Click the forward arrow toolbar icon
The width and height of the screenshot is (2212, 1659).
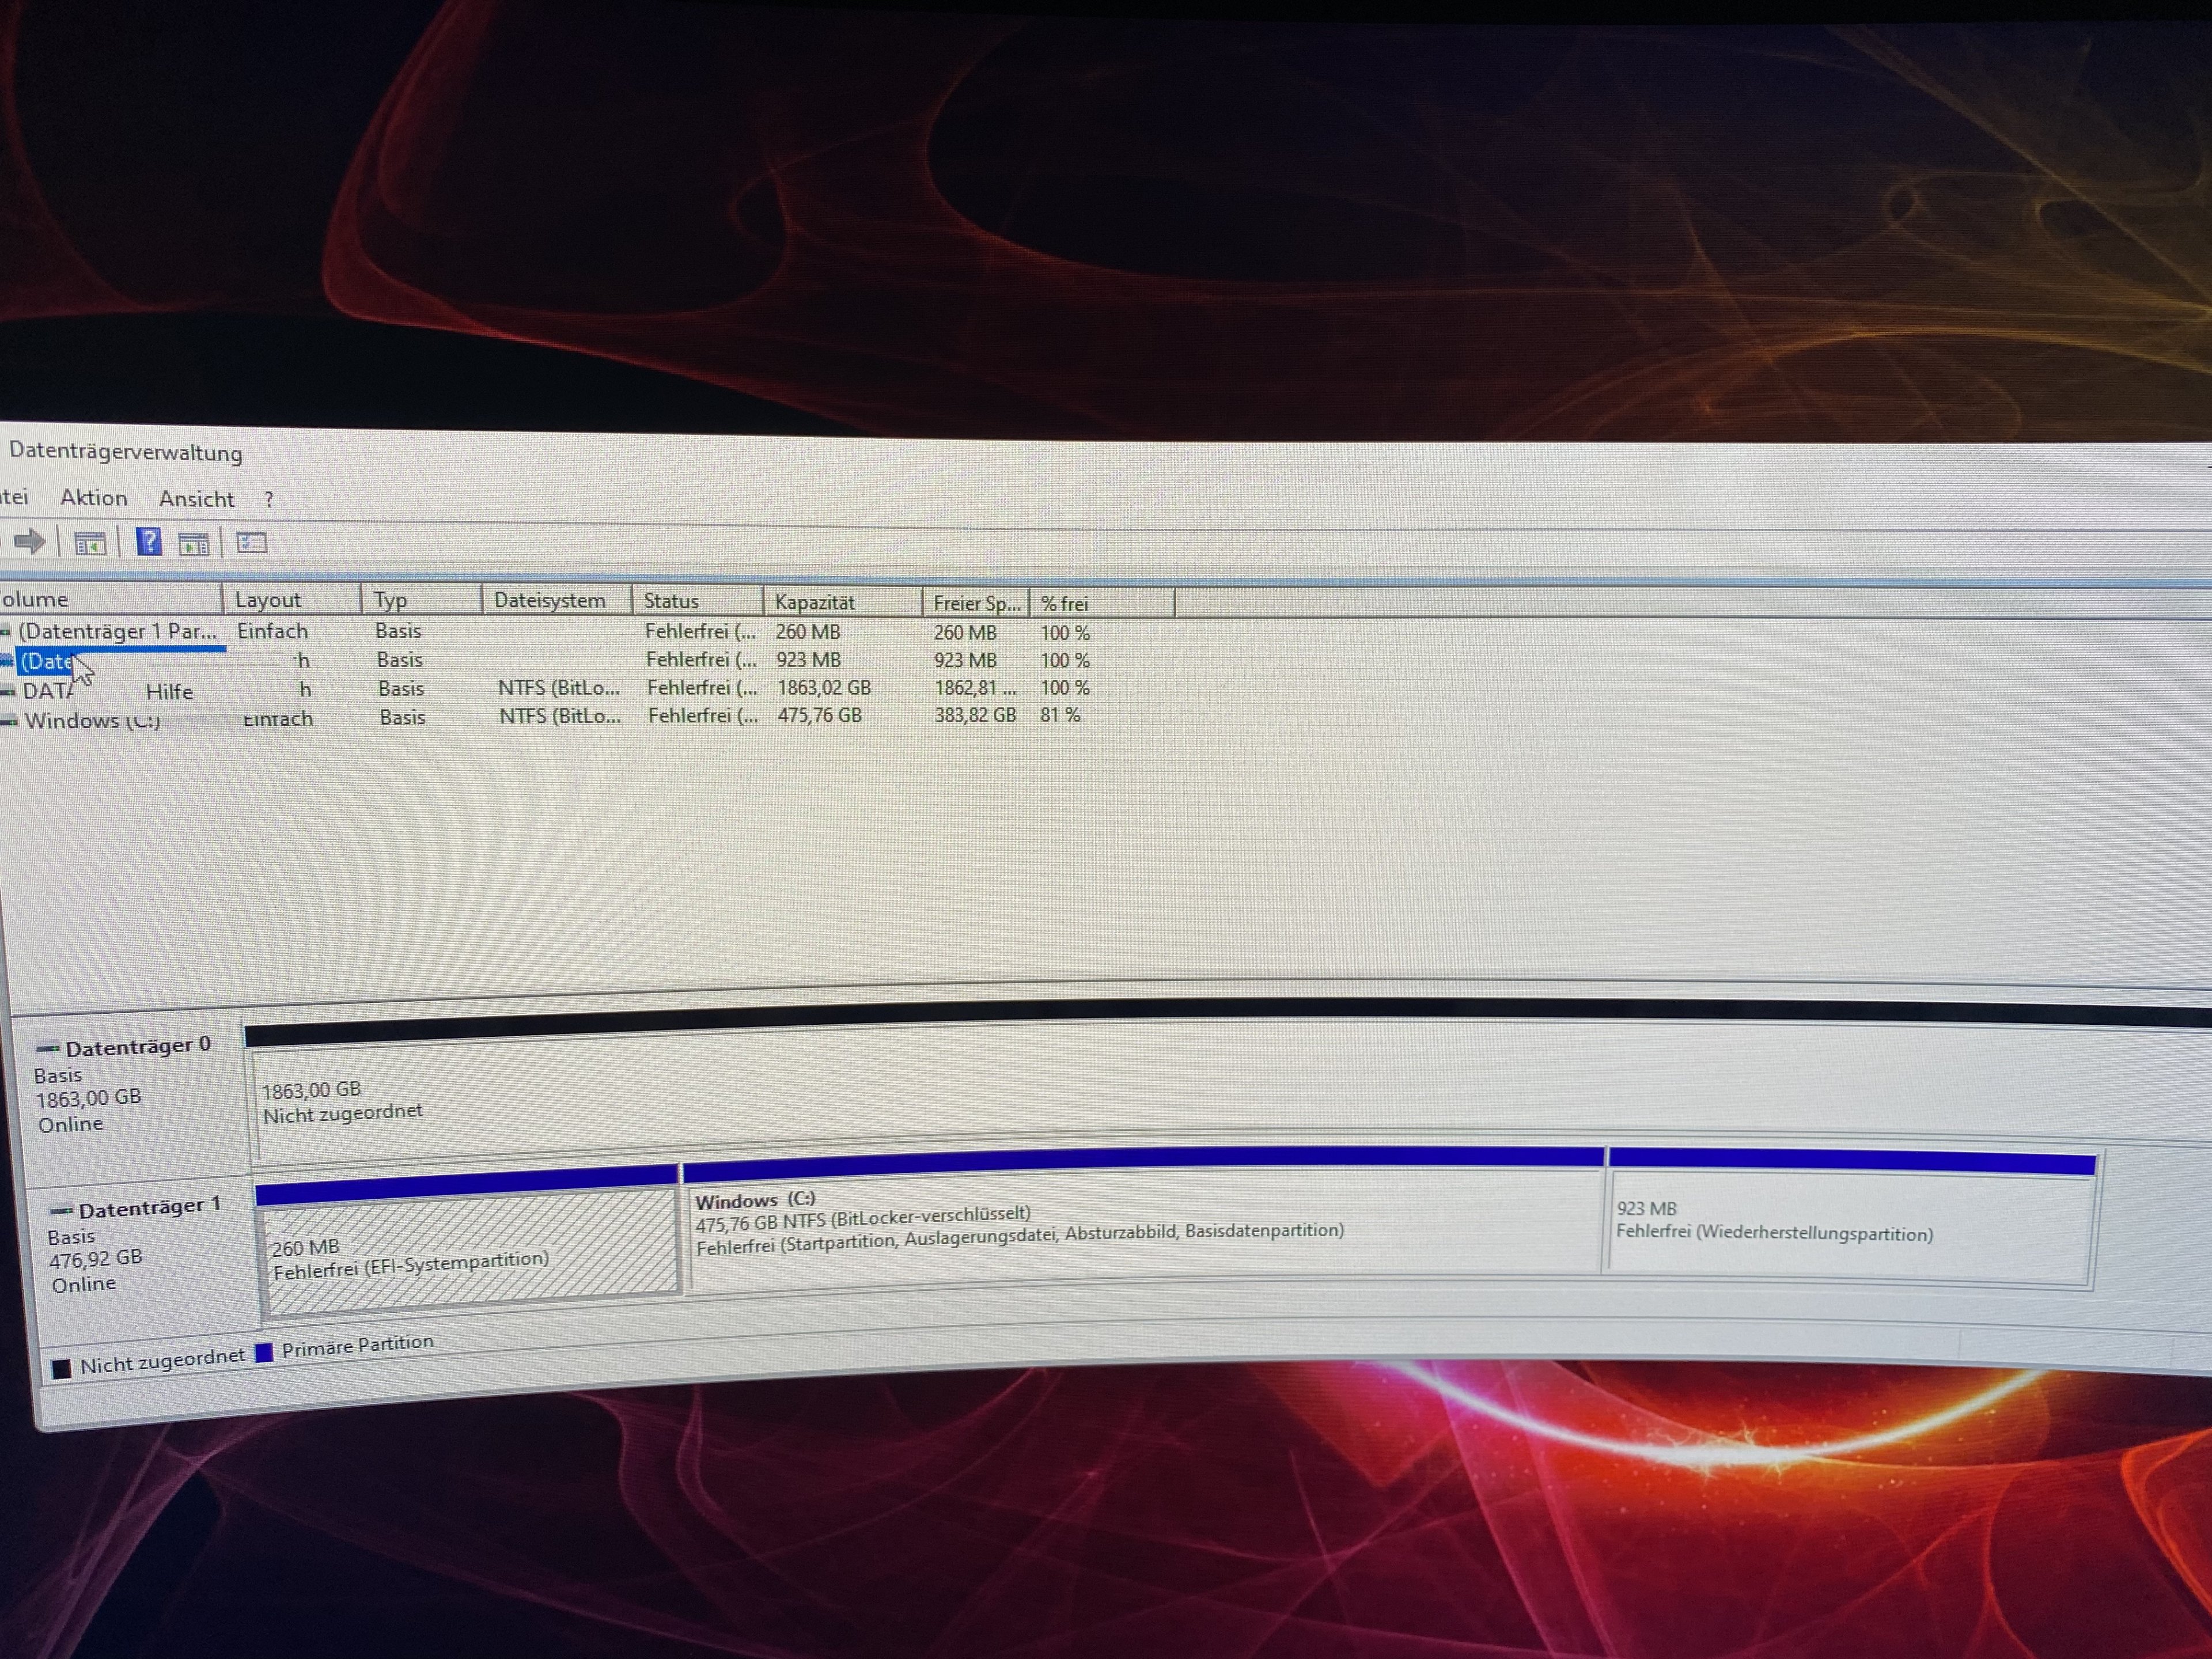pos(30,542)
